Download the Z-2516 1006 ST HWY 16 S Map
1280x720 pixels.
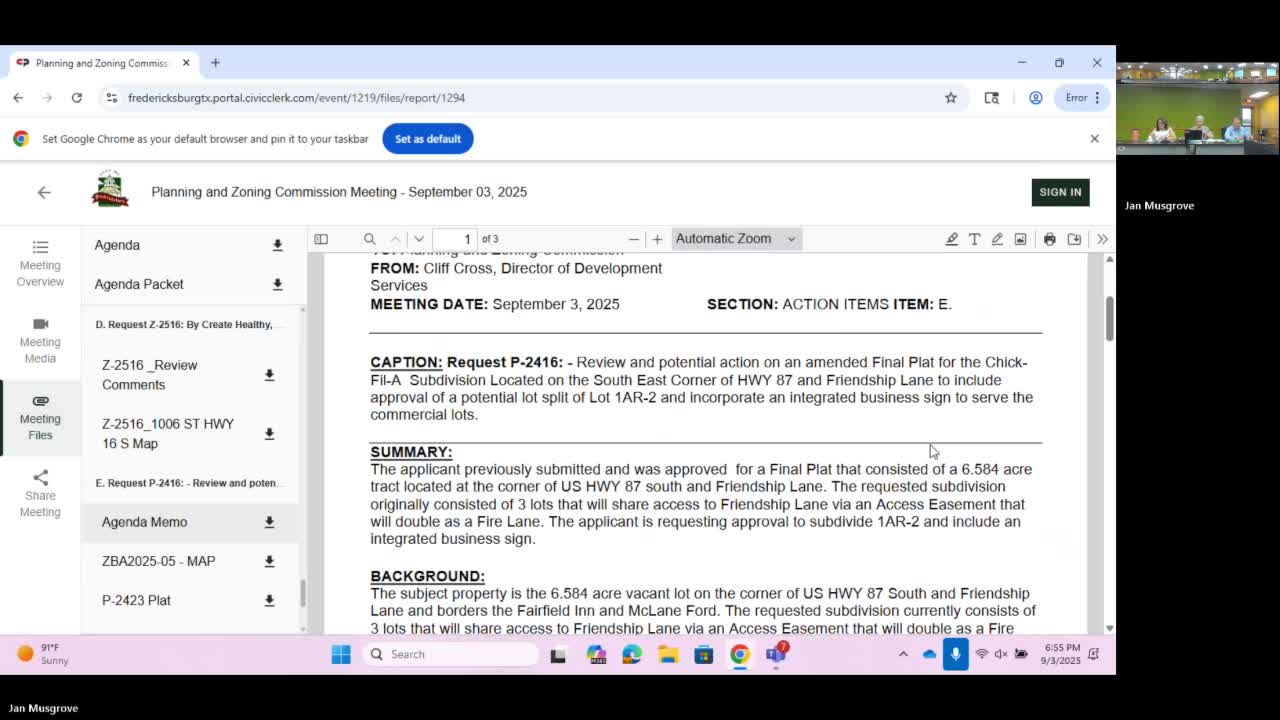pyautogui.click(x=269, y=434)
